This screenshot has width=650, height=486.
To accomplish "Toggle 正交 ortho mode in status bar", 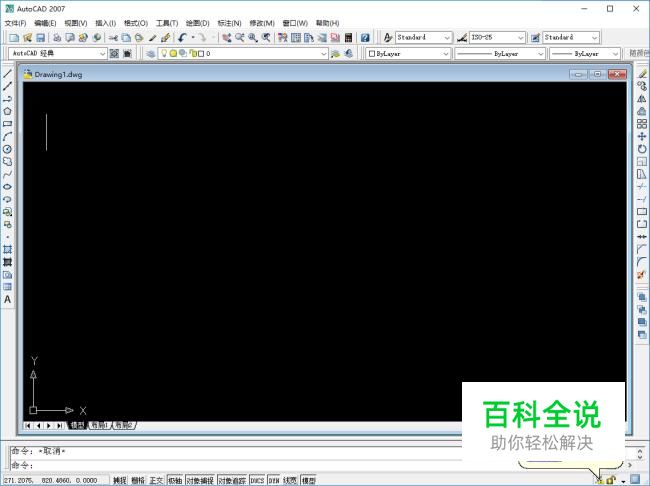I will tap(156, 480).
